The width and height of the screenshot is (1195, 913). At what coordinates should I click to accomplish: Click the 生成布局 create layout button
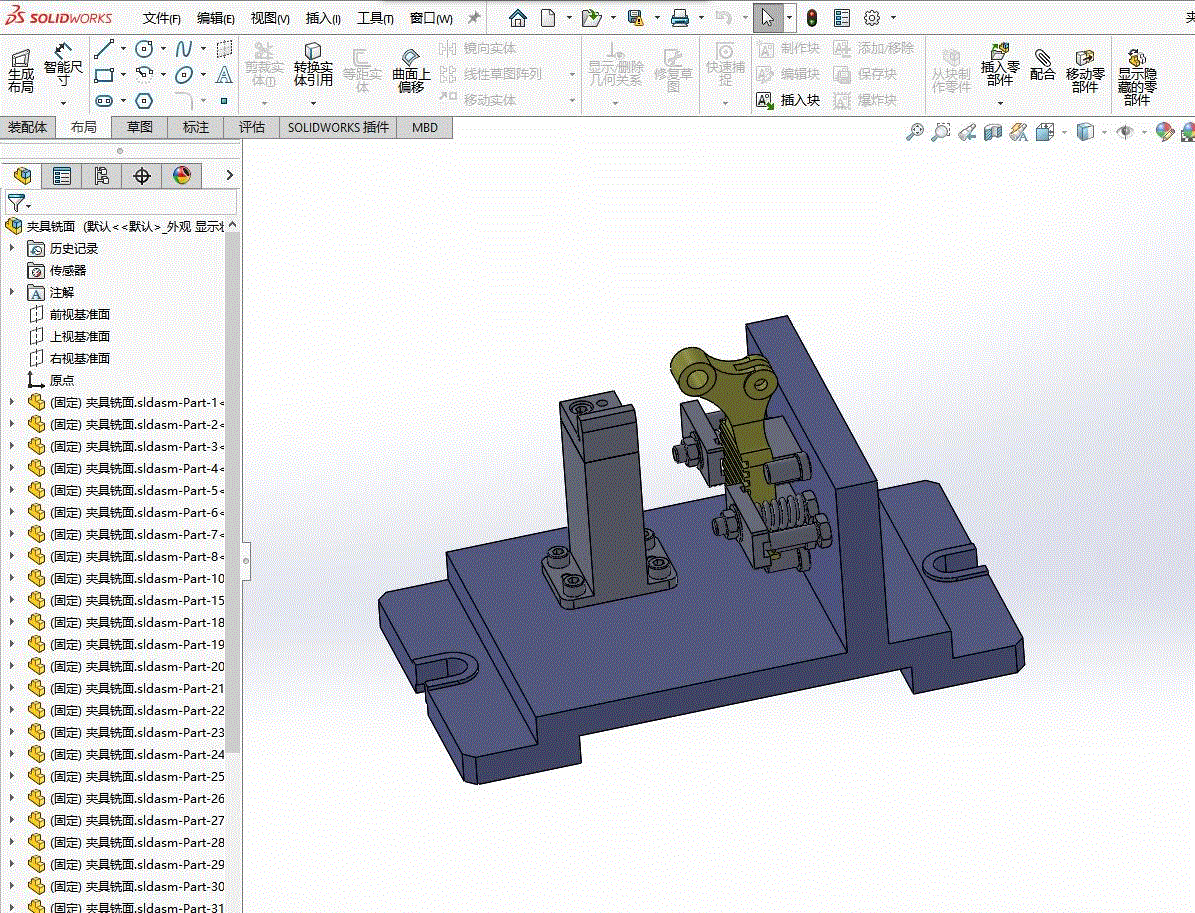[21, 70]
